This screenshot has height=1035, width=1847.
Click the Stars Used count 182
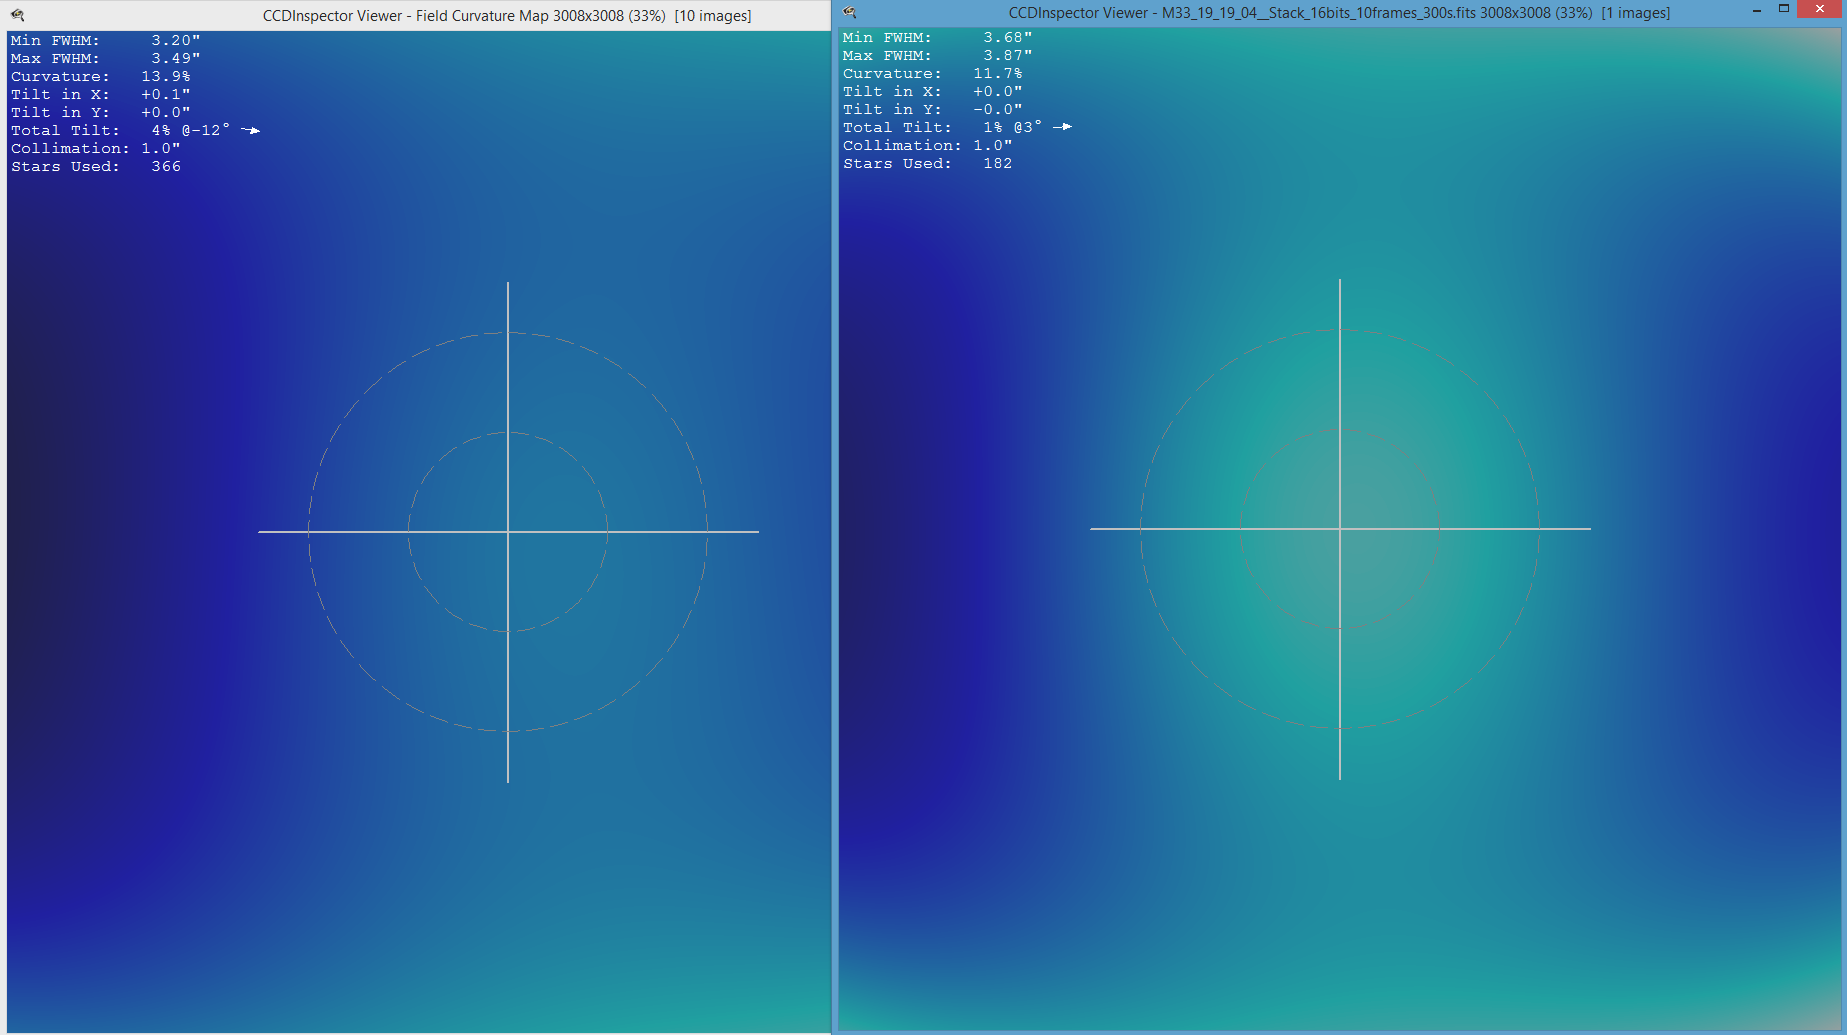pos(998,164)
